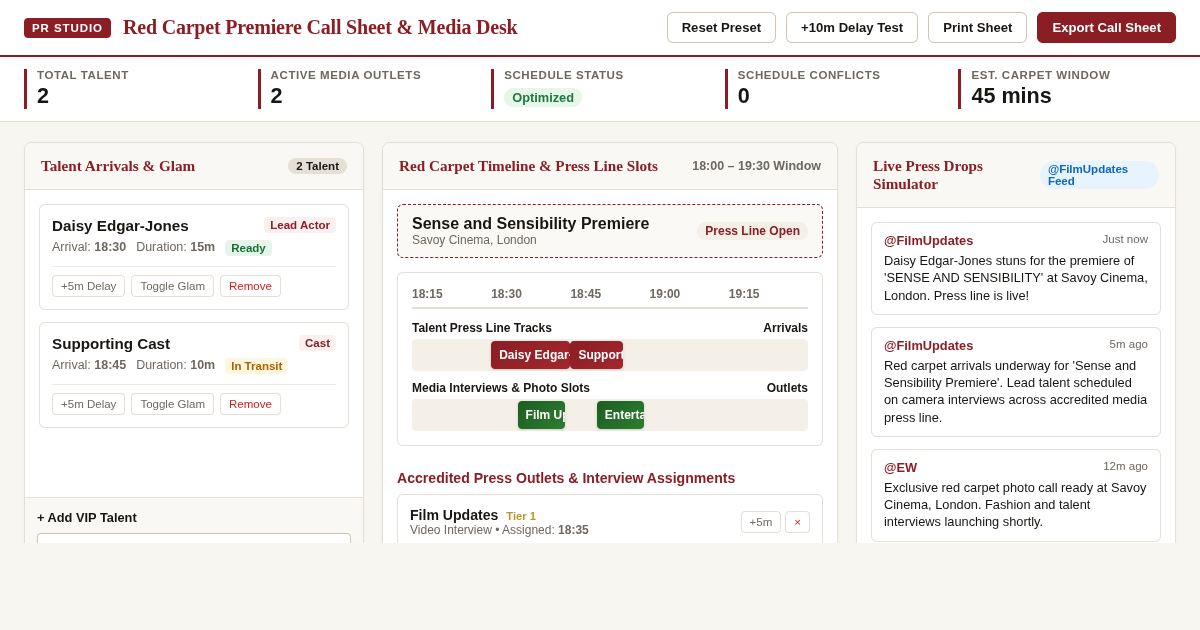This screenshot has height=630, width=1200.
Task: Click the 2 Talent count badge
Action: tap(317, 166)
